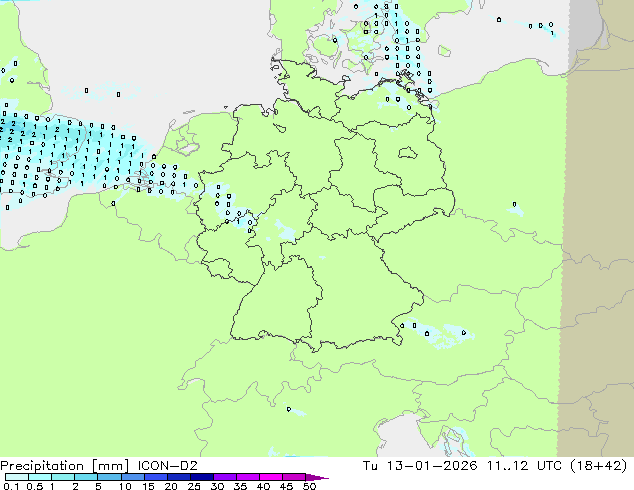
Task: Click the dark navy swatch between 25 and 30
Action: (201, 477)
